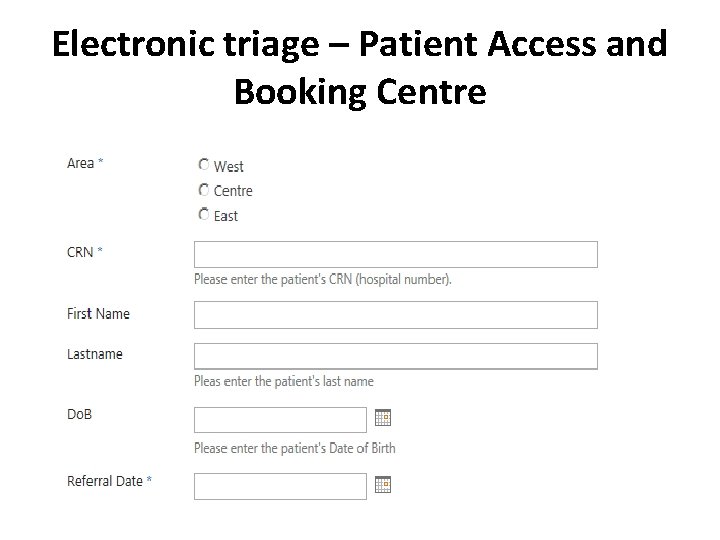
Task: Click the last name hint text
Action: (284, 381)
